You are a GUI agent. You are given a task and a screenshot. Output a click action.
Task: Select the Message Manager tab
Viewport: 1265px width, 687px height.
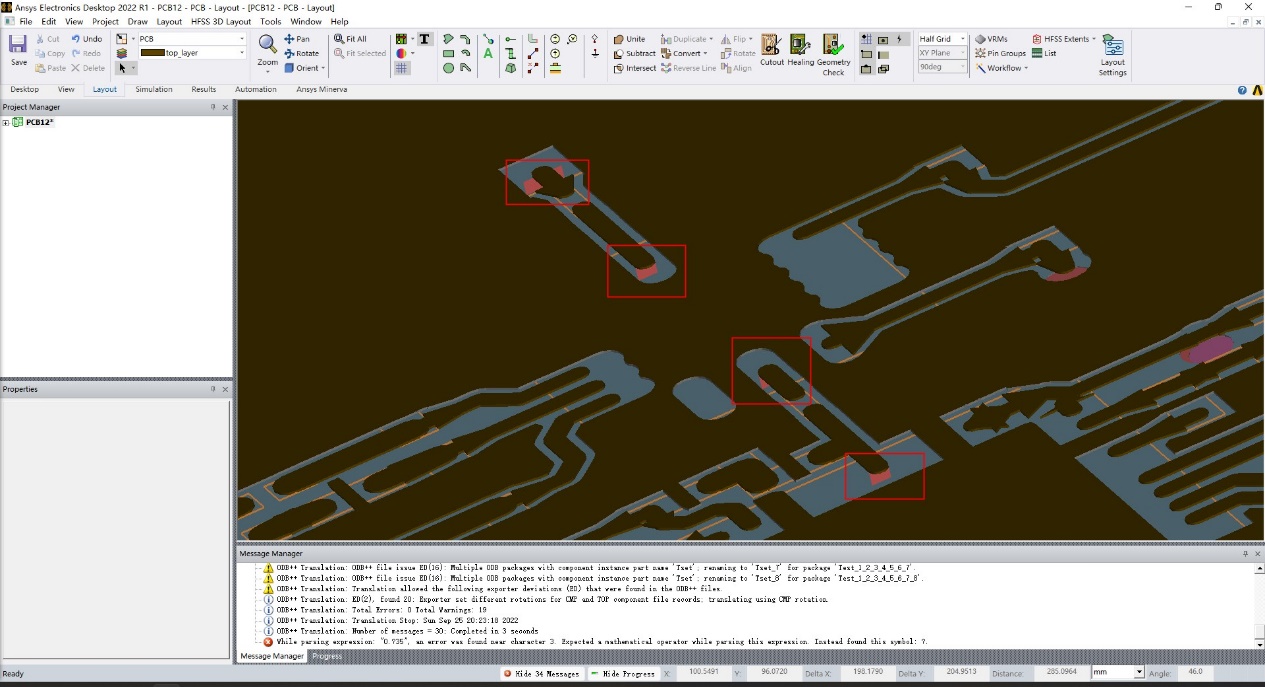(x=272, y=656)
